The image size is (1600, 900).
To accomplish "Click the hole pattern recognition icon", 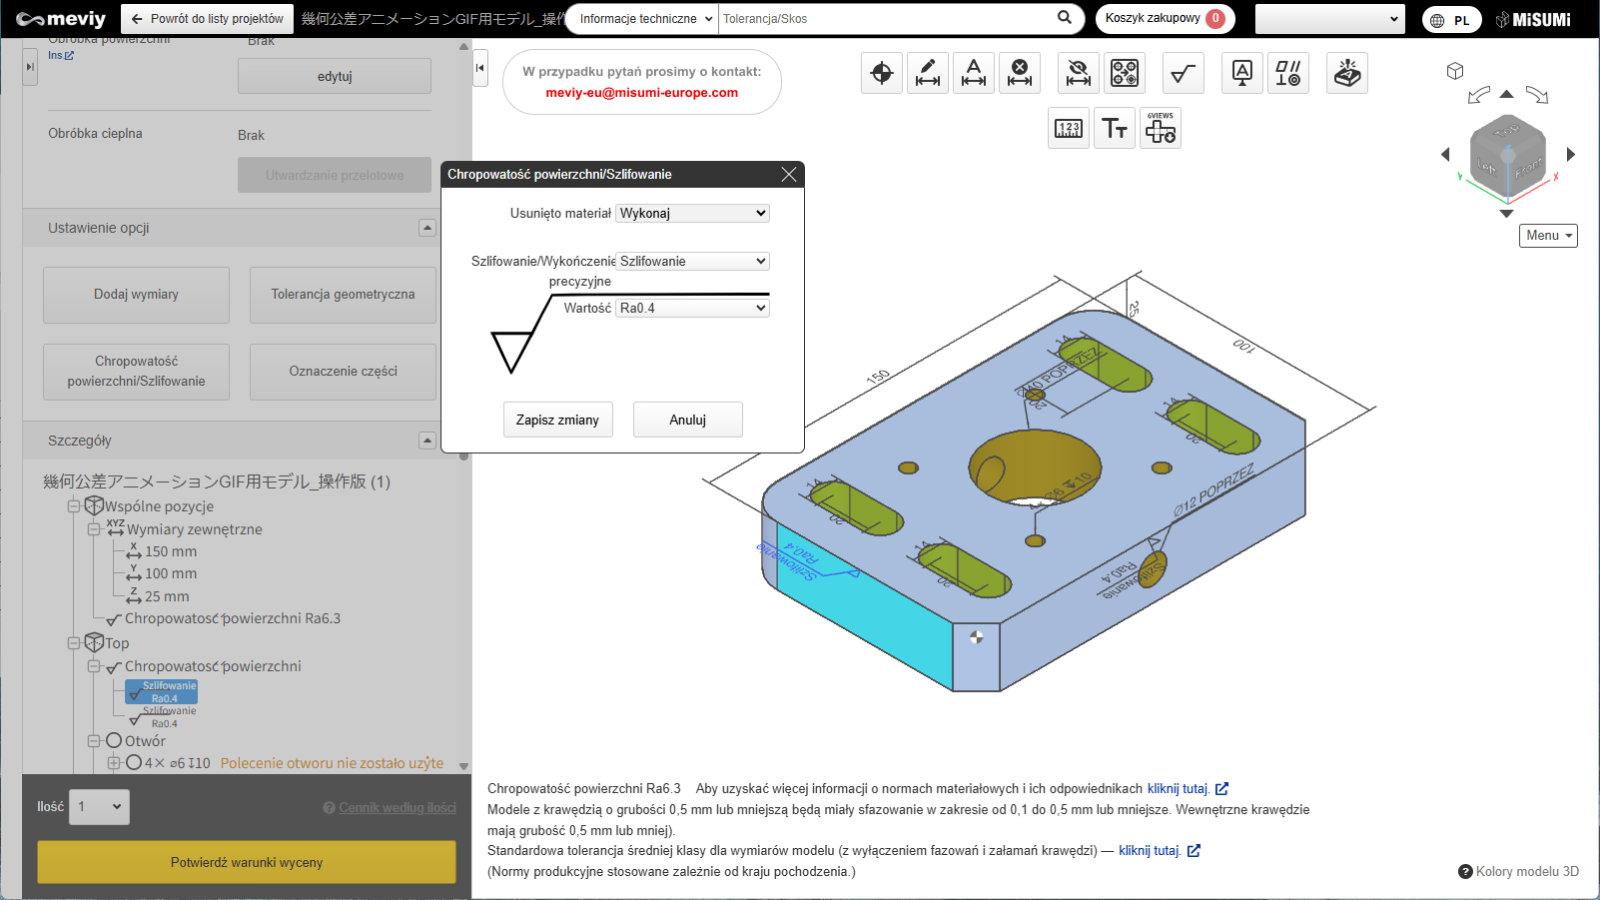I will click(1124, 73).
